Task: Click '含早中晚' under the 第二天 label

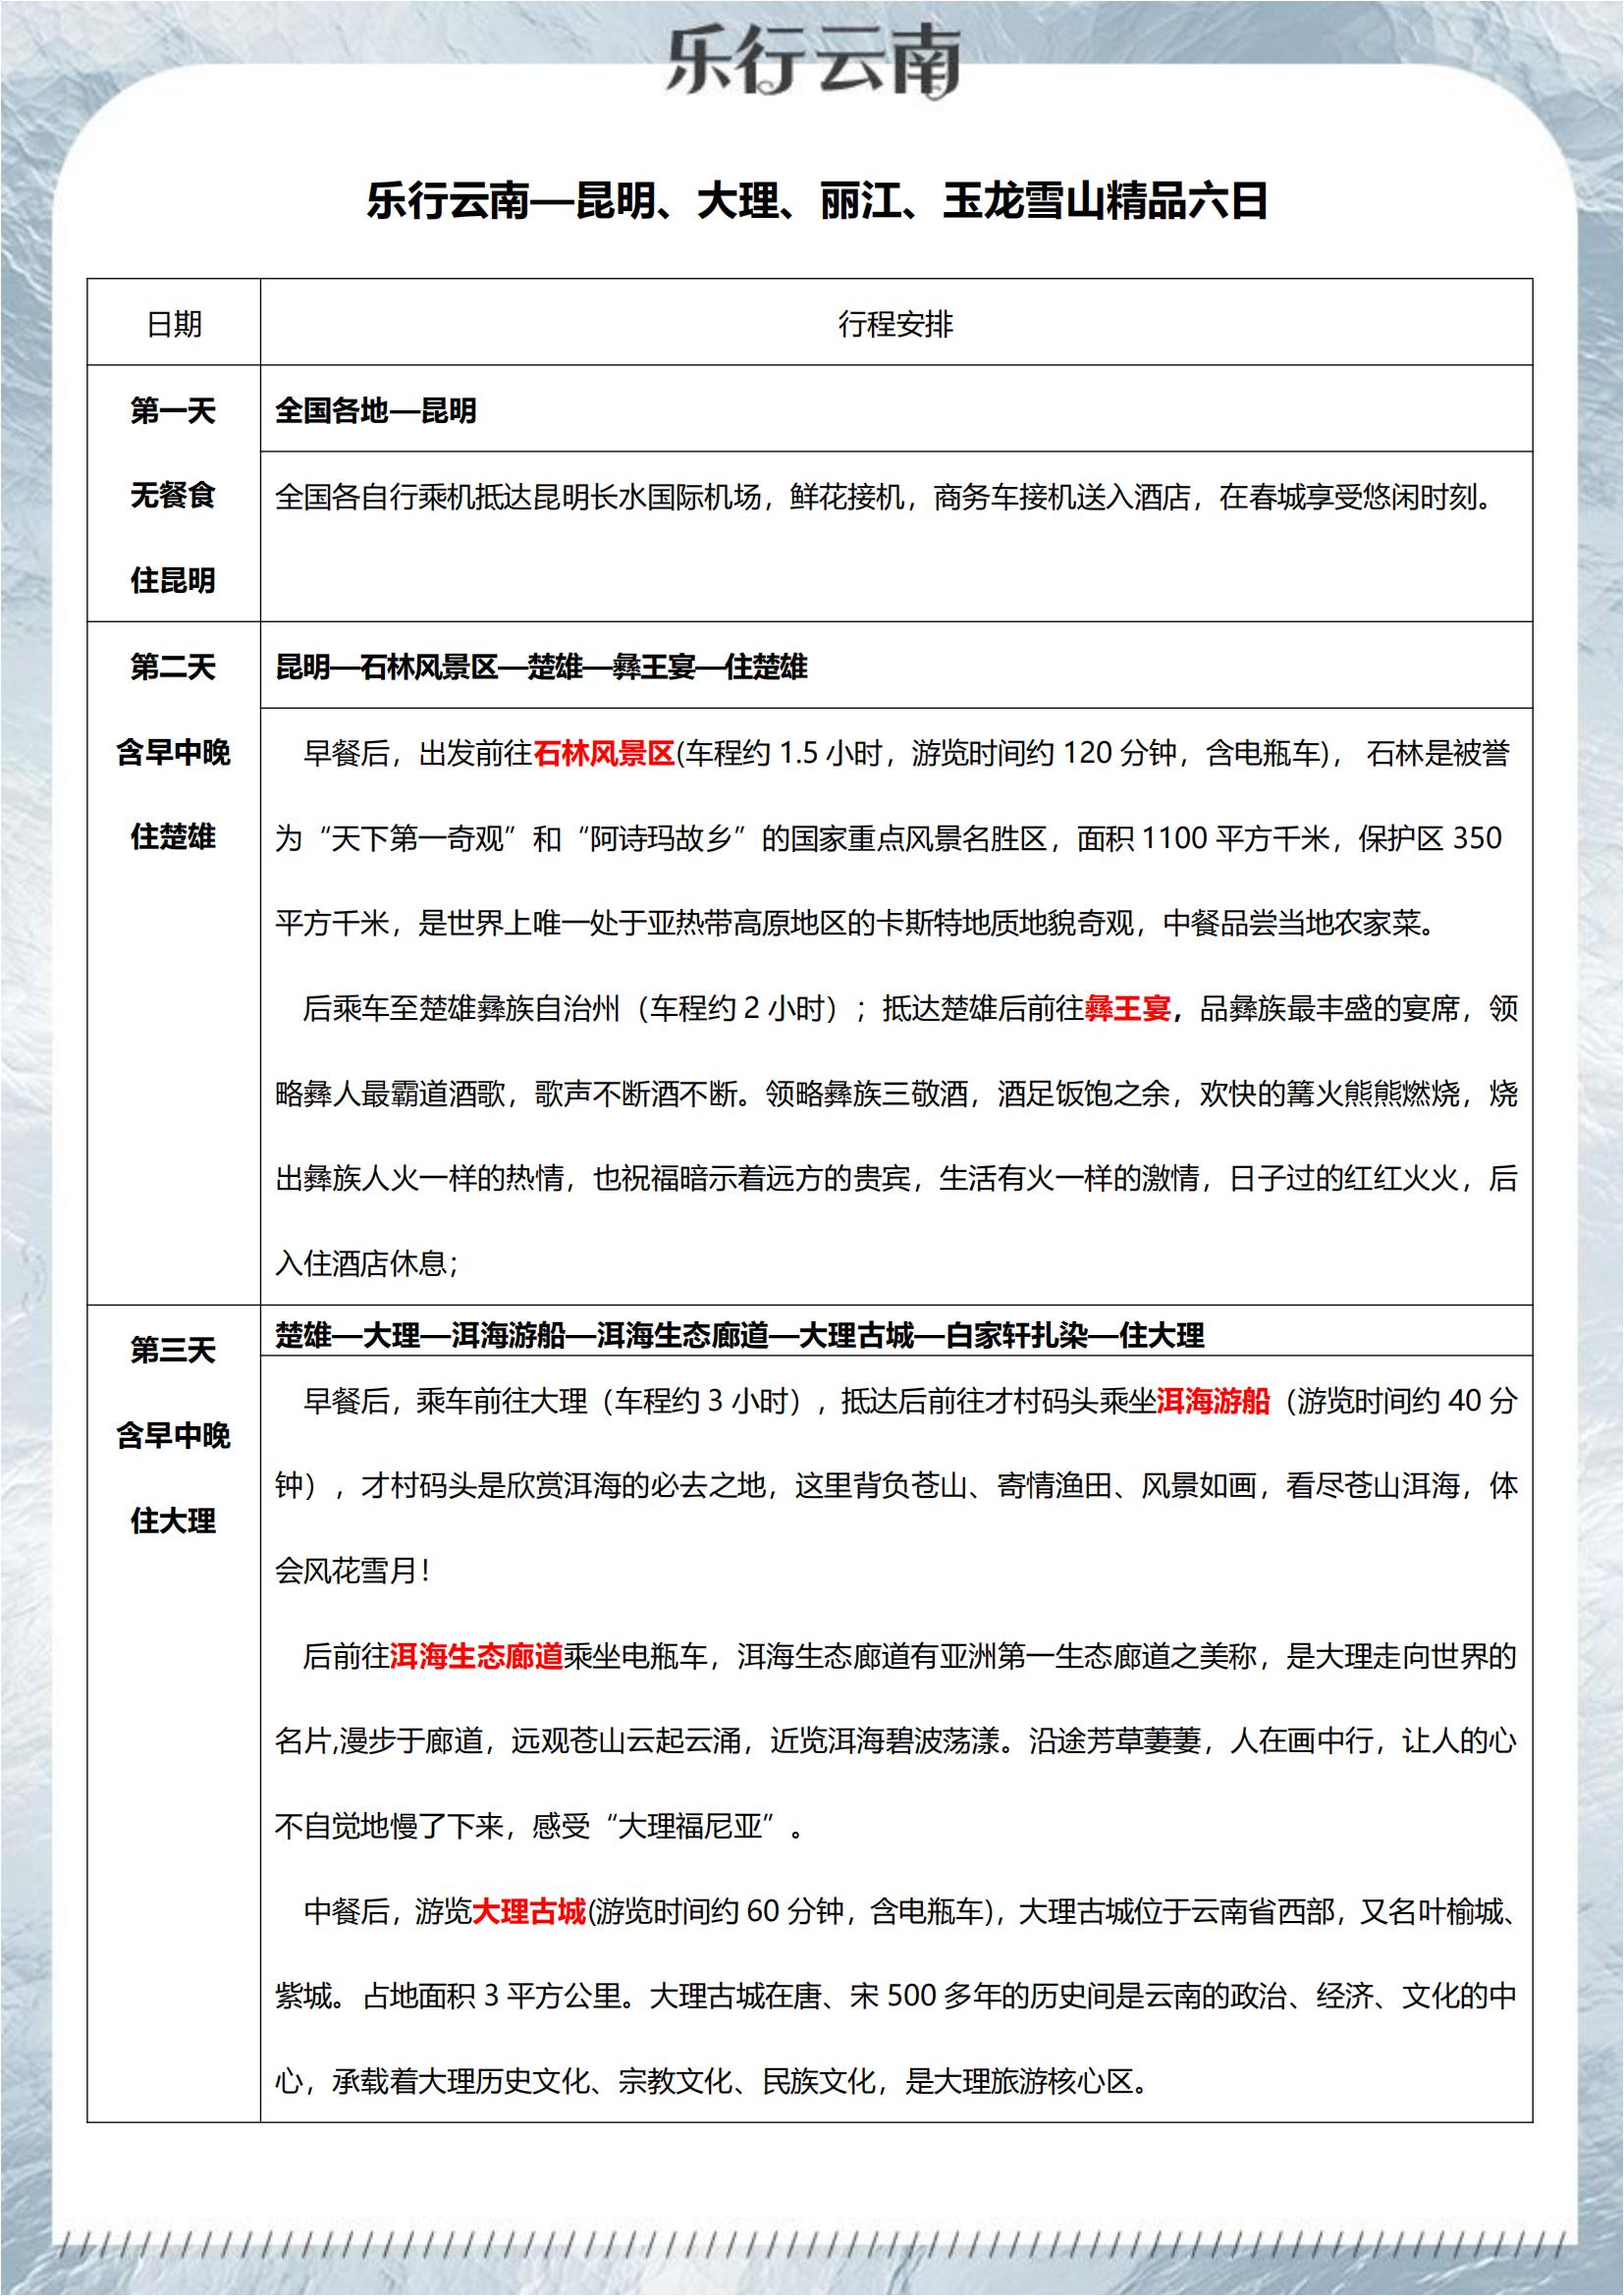Action: (173, 752)
